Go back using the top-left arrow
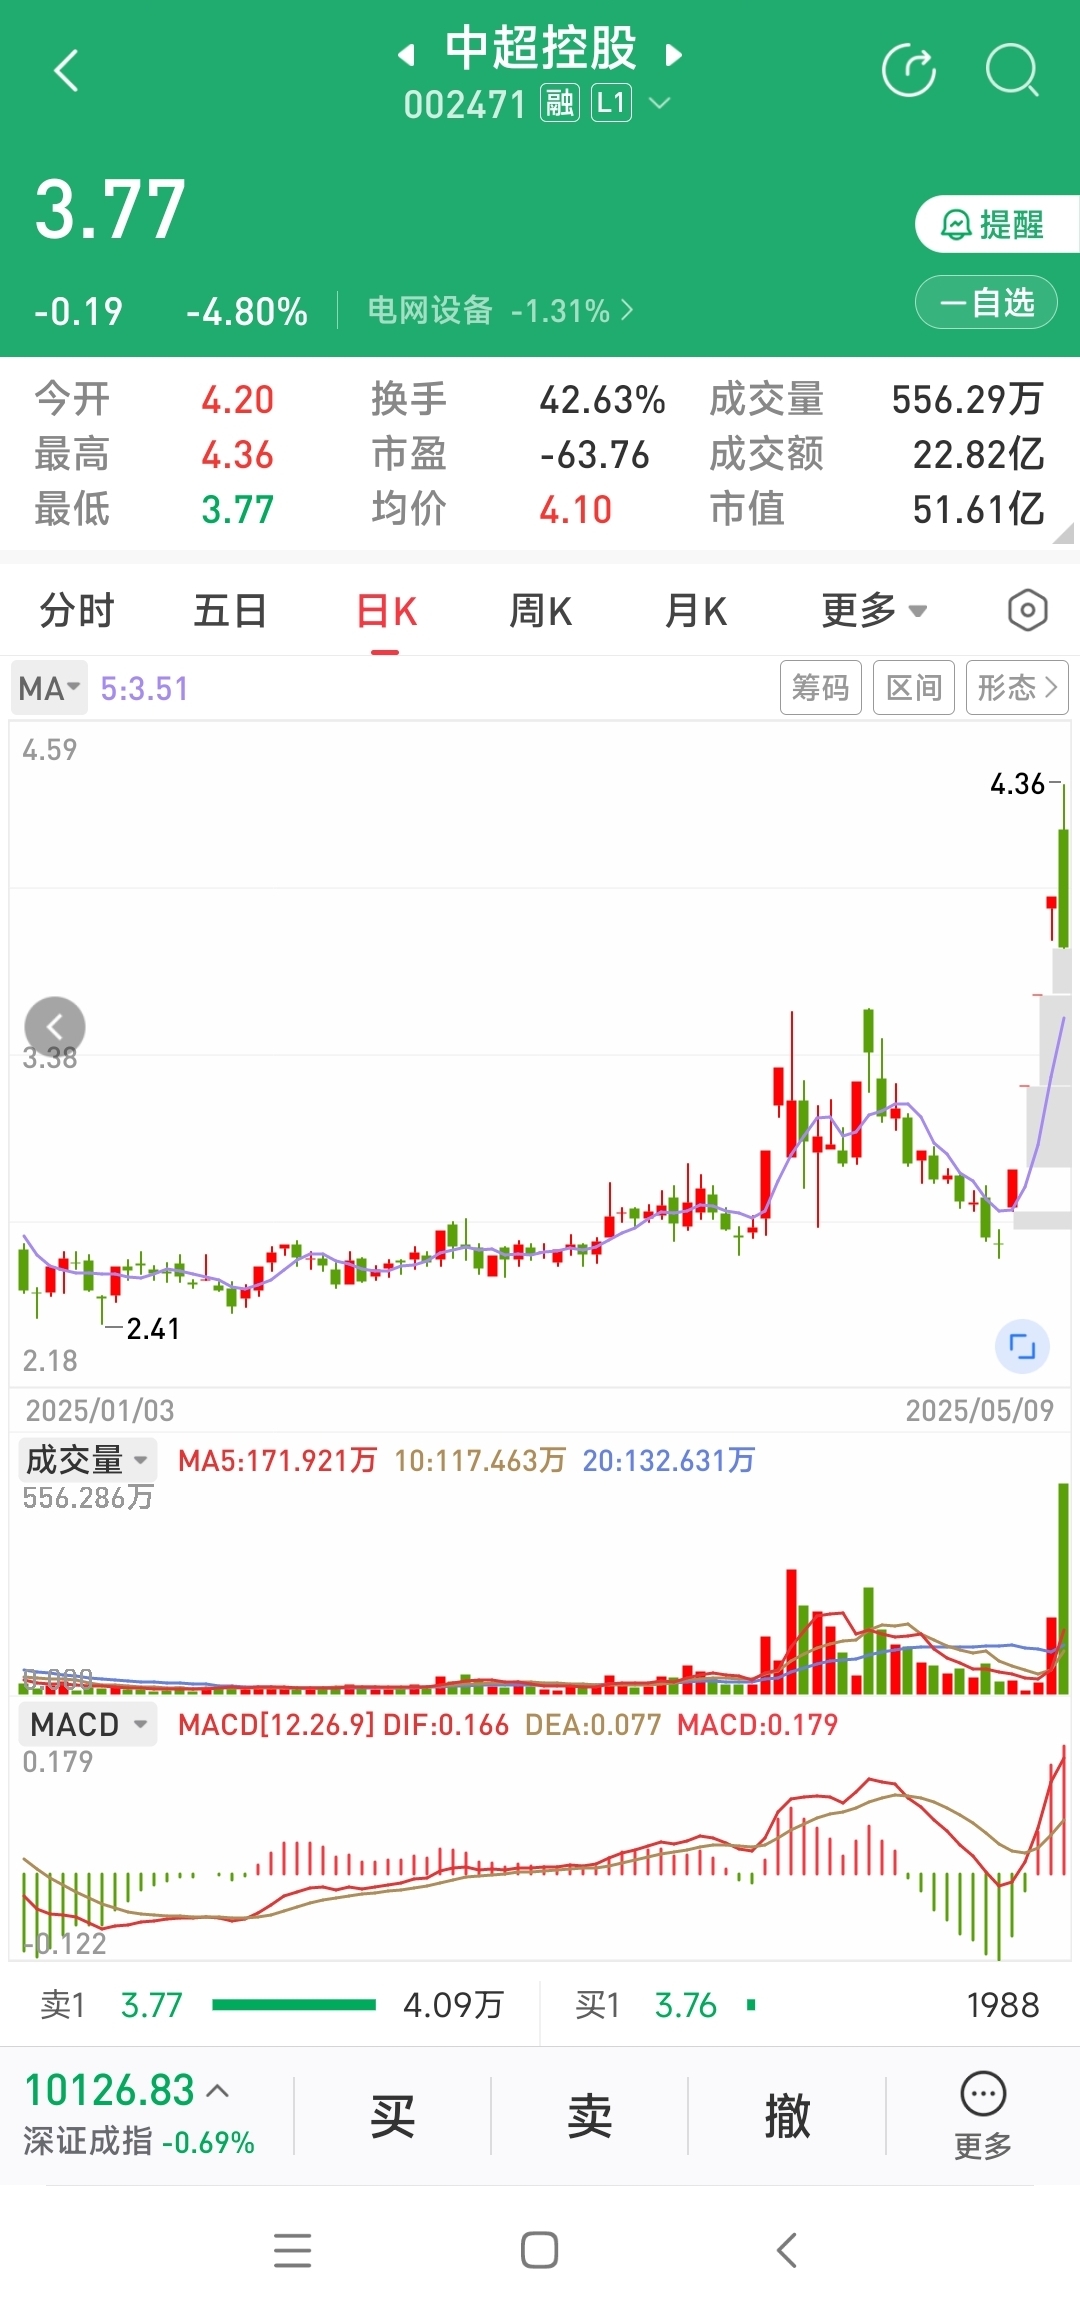1080x2315 pixels. click(66, 71)
